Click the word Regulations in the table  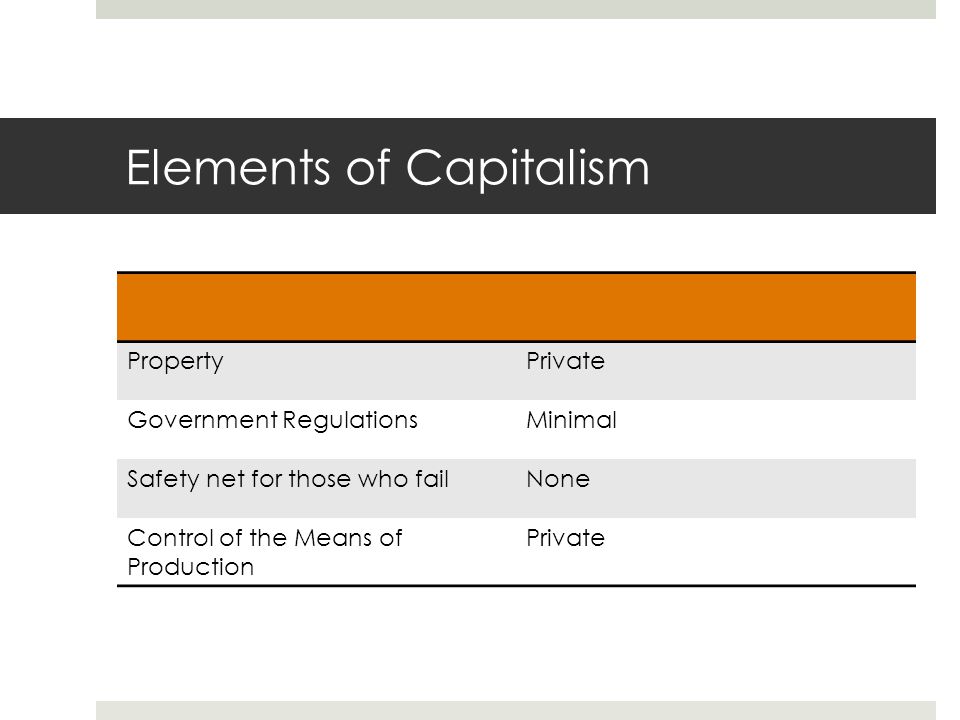[350, 420]
